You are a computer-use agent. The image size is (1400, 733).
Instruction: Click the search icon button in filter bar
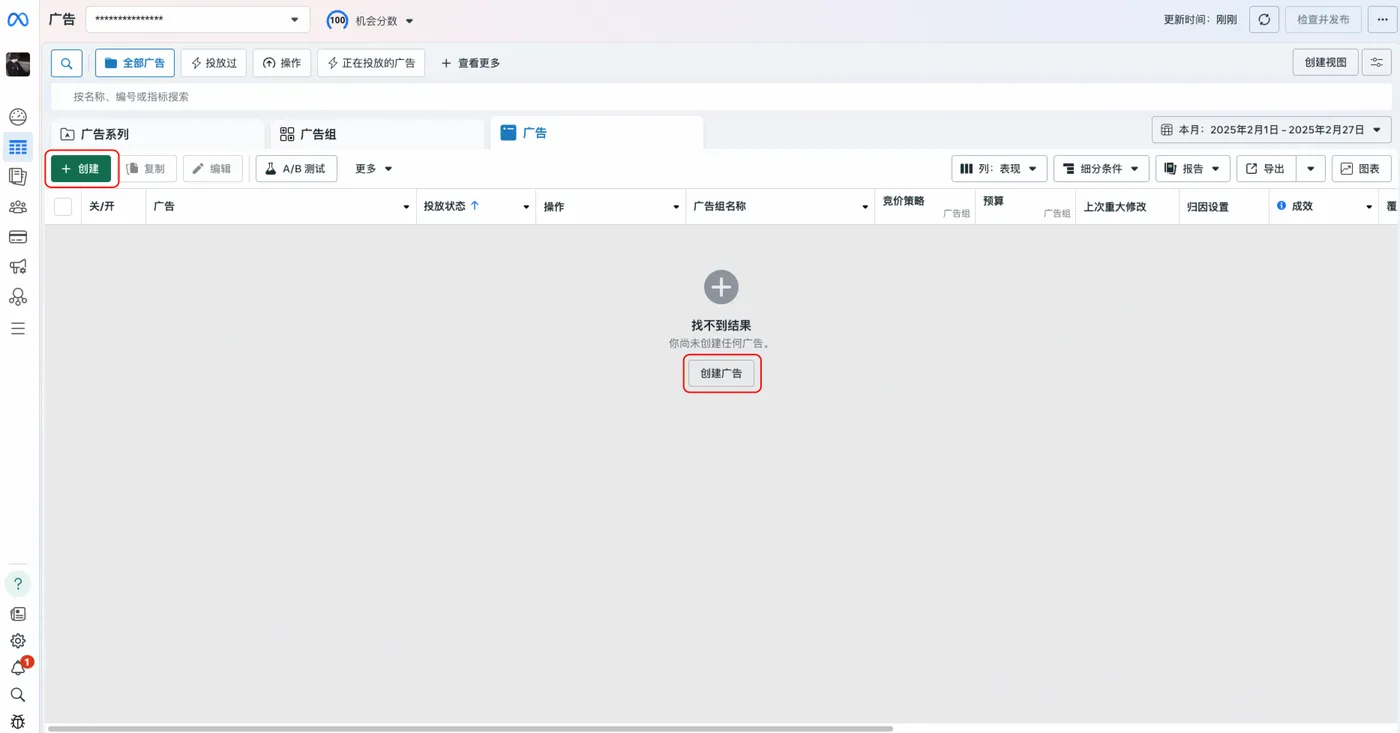click(x=66, y=63)
